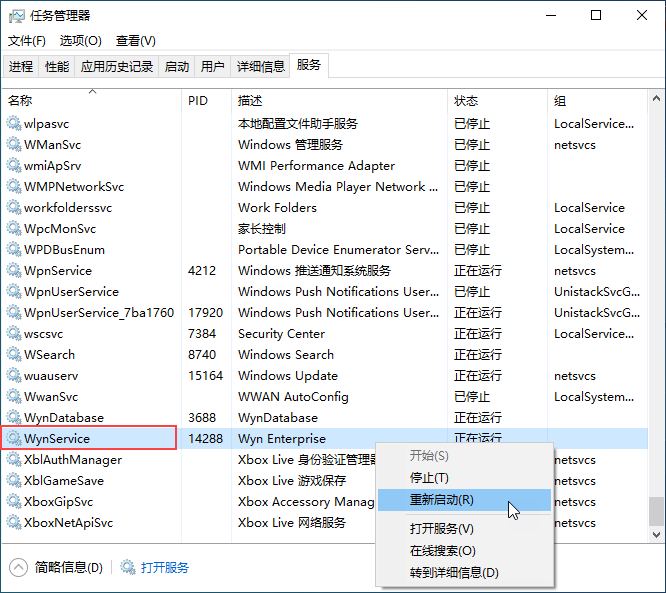Click the gear icon beside WSearch service
Screen dimensions: 666x593
click(14, 355)
